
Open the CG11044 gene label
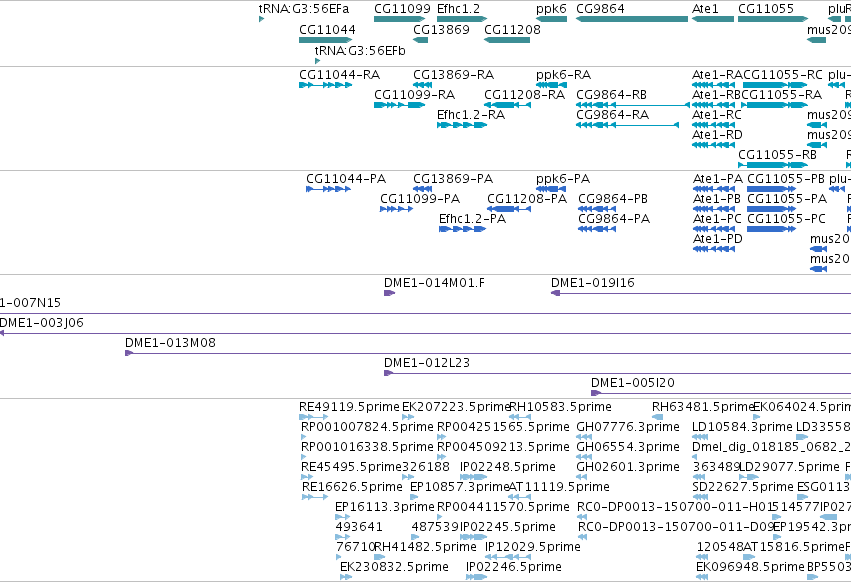[327, 29]
